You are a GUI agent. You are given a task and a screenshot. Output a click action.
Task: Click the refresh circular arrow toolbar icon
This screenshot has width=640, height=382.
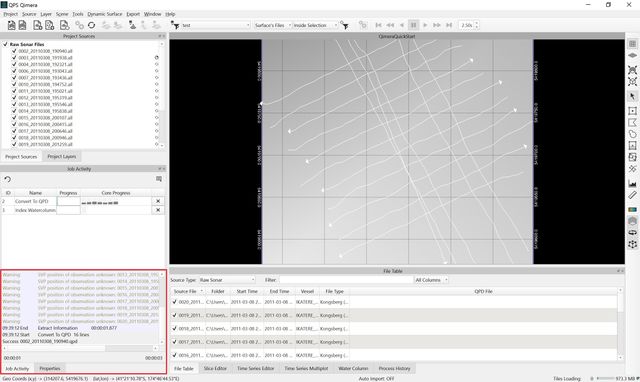click(x=91, y=25)
